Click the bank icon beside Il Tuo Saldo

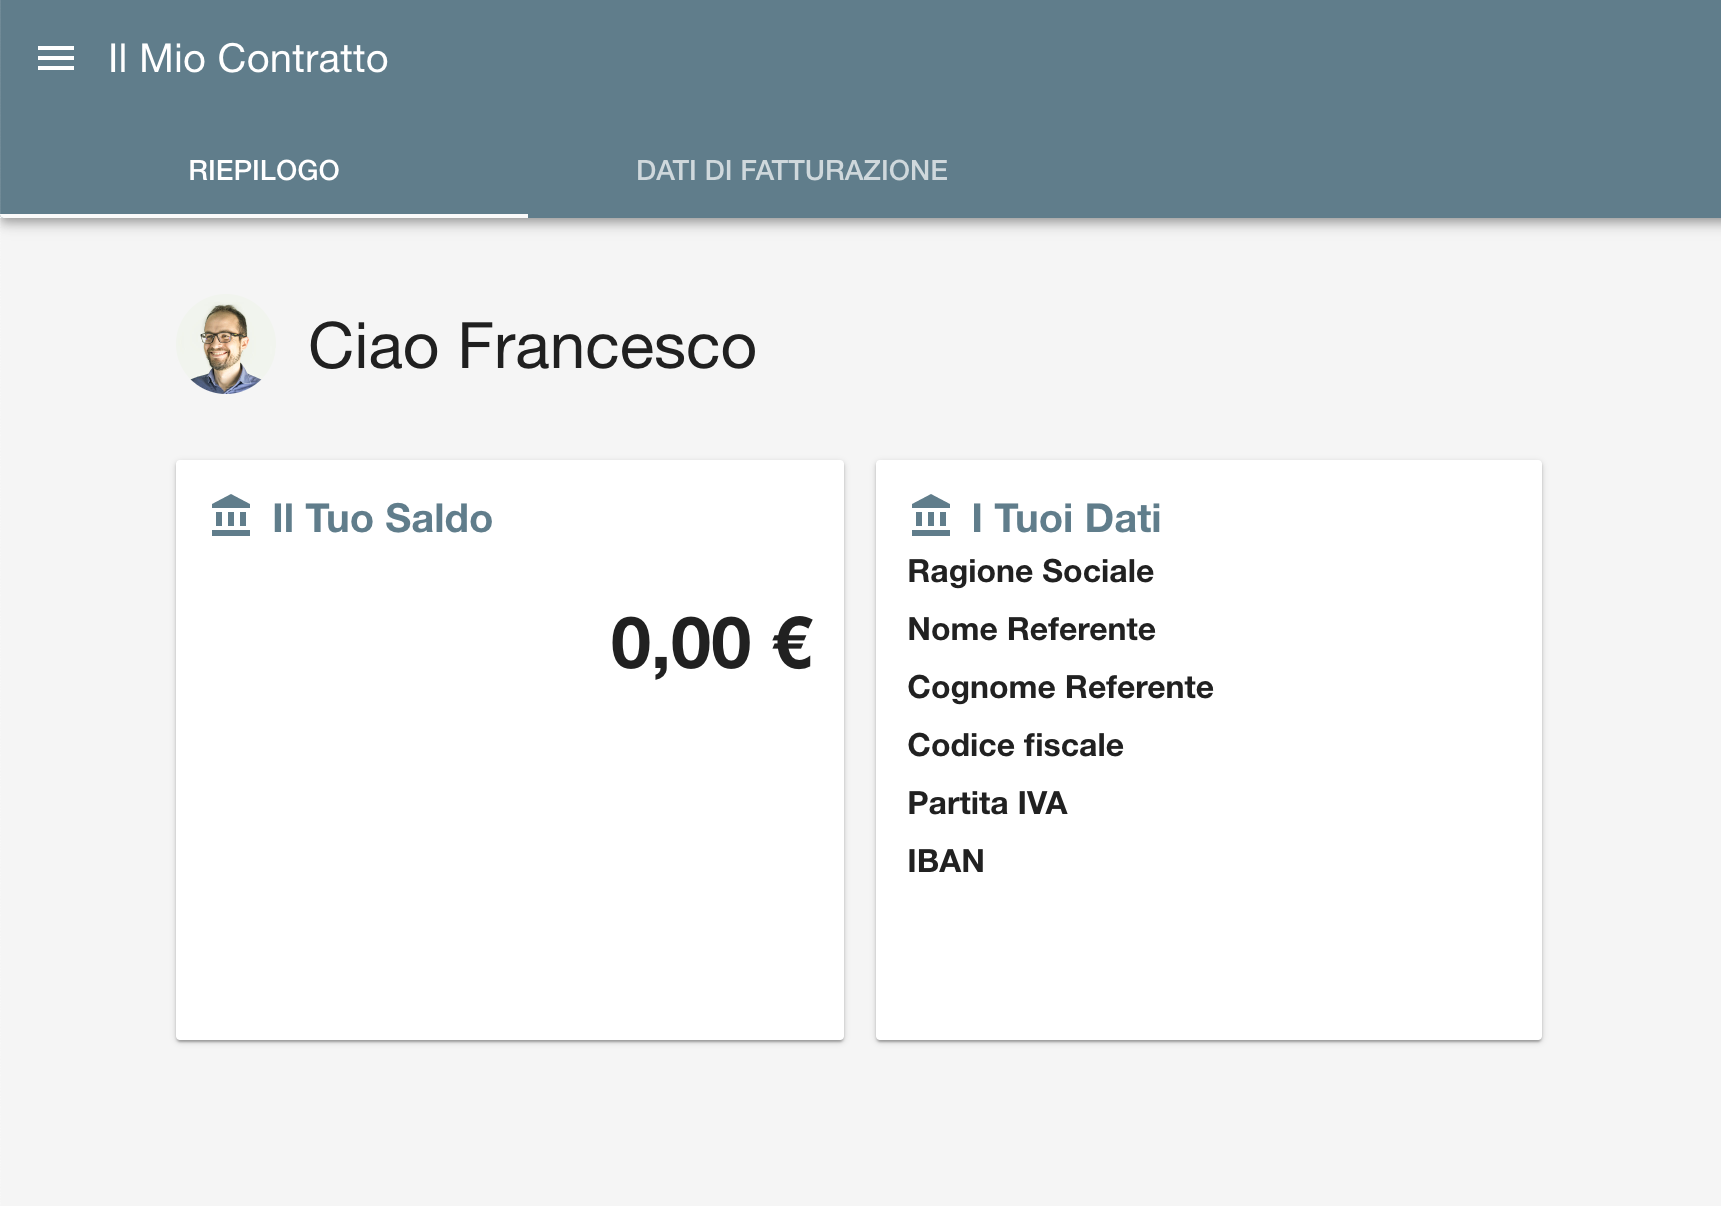231,516
